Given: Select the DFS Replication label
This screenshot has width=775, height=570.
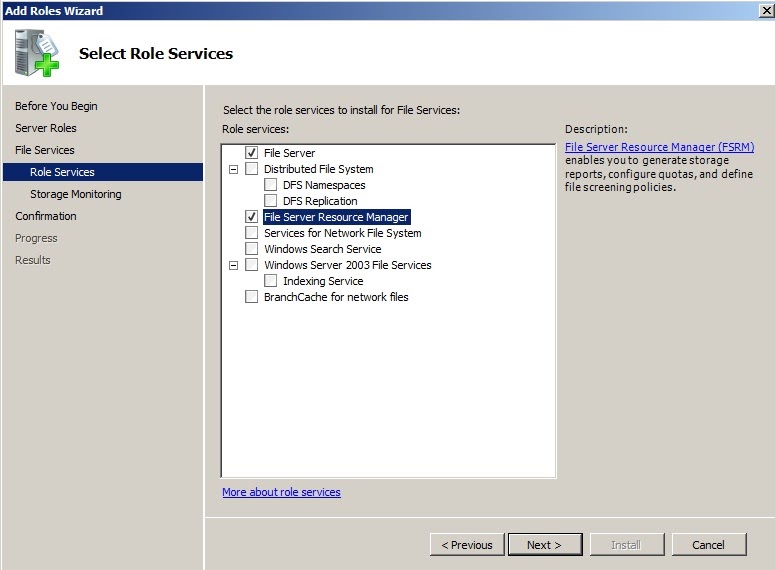Looking at the screenshot, I should pos(320,201).
